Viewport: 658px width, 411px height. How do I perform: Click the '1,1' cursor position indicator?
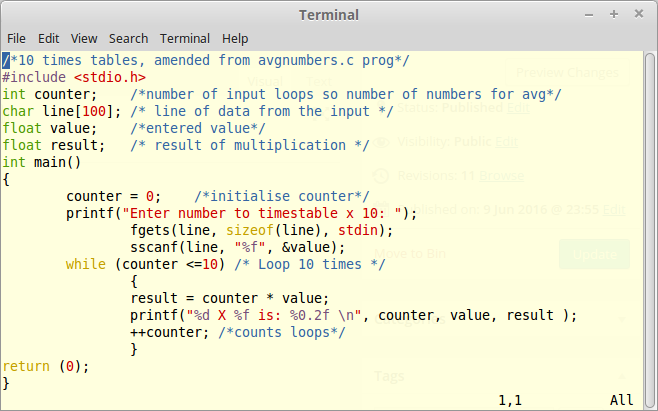click(511, 400)
